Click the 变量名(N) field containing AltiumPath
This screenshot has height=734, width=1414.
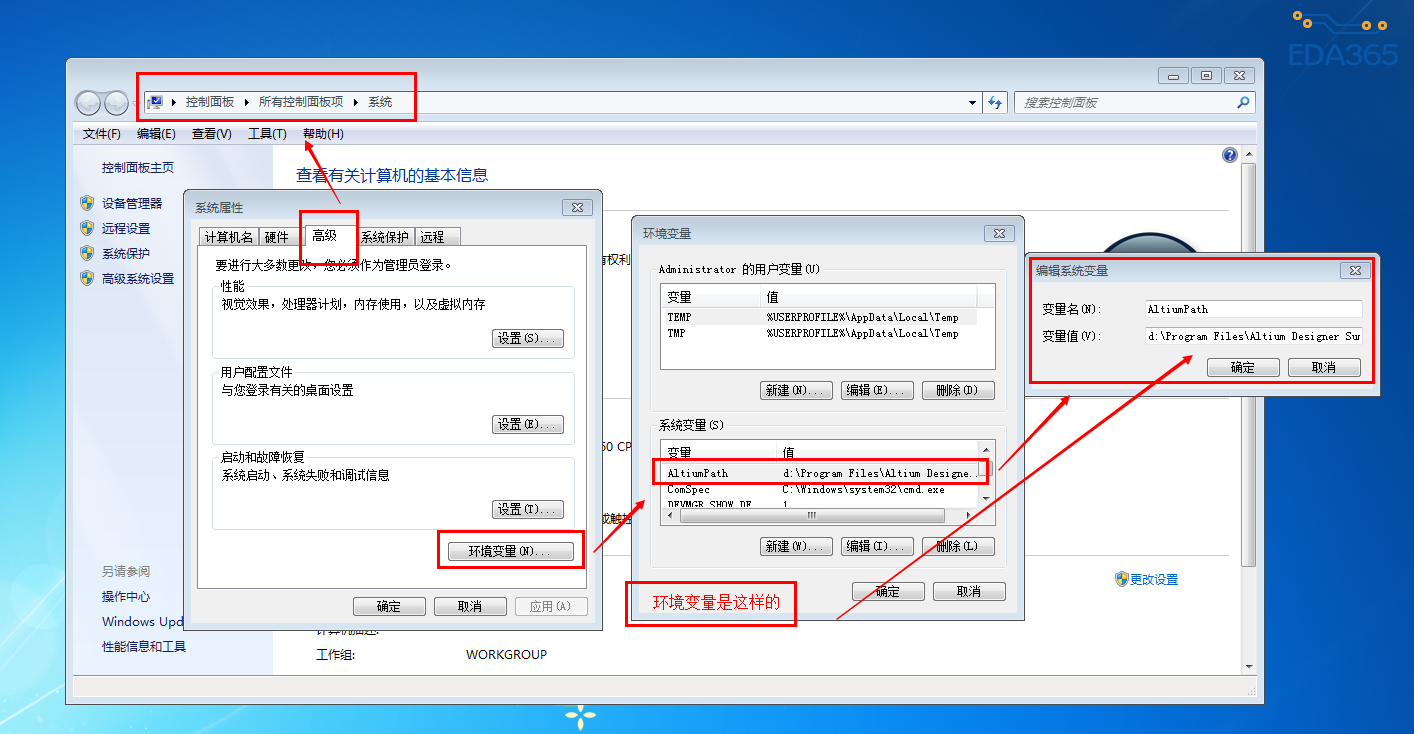coord(1254,309)
